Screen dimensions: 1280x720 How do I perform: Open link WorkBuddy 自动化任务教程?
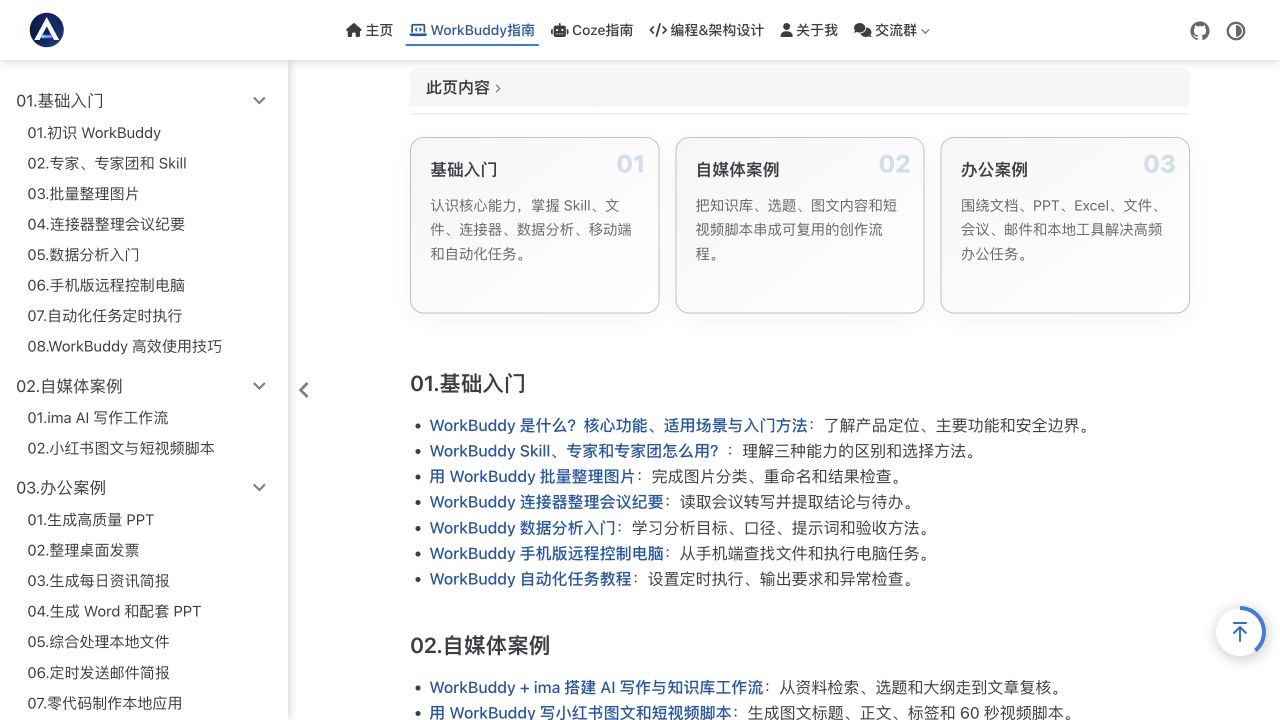click(x=531, y=579)
